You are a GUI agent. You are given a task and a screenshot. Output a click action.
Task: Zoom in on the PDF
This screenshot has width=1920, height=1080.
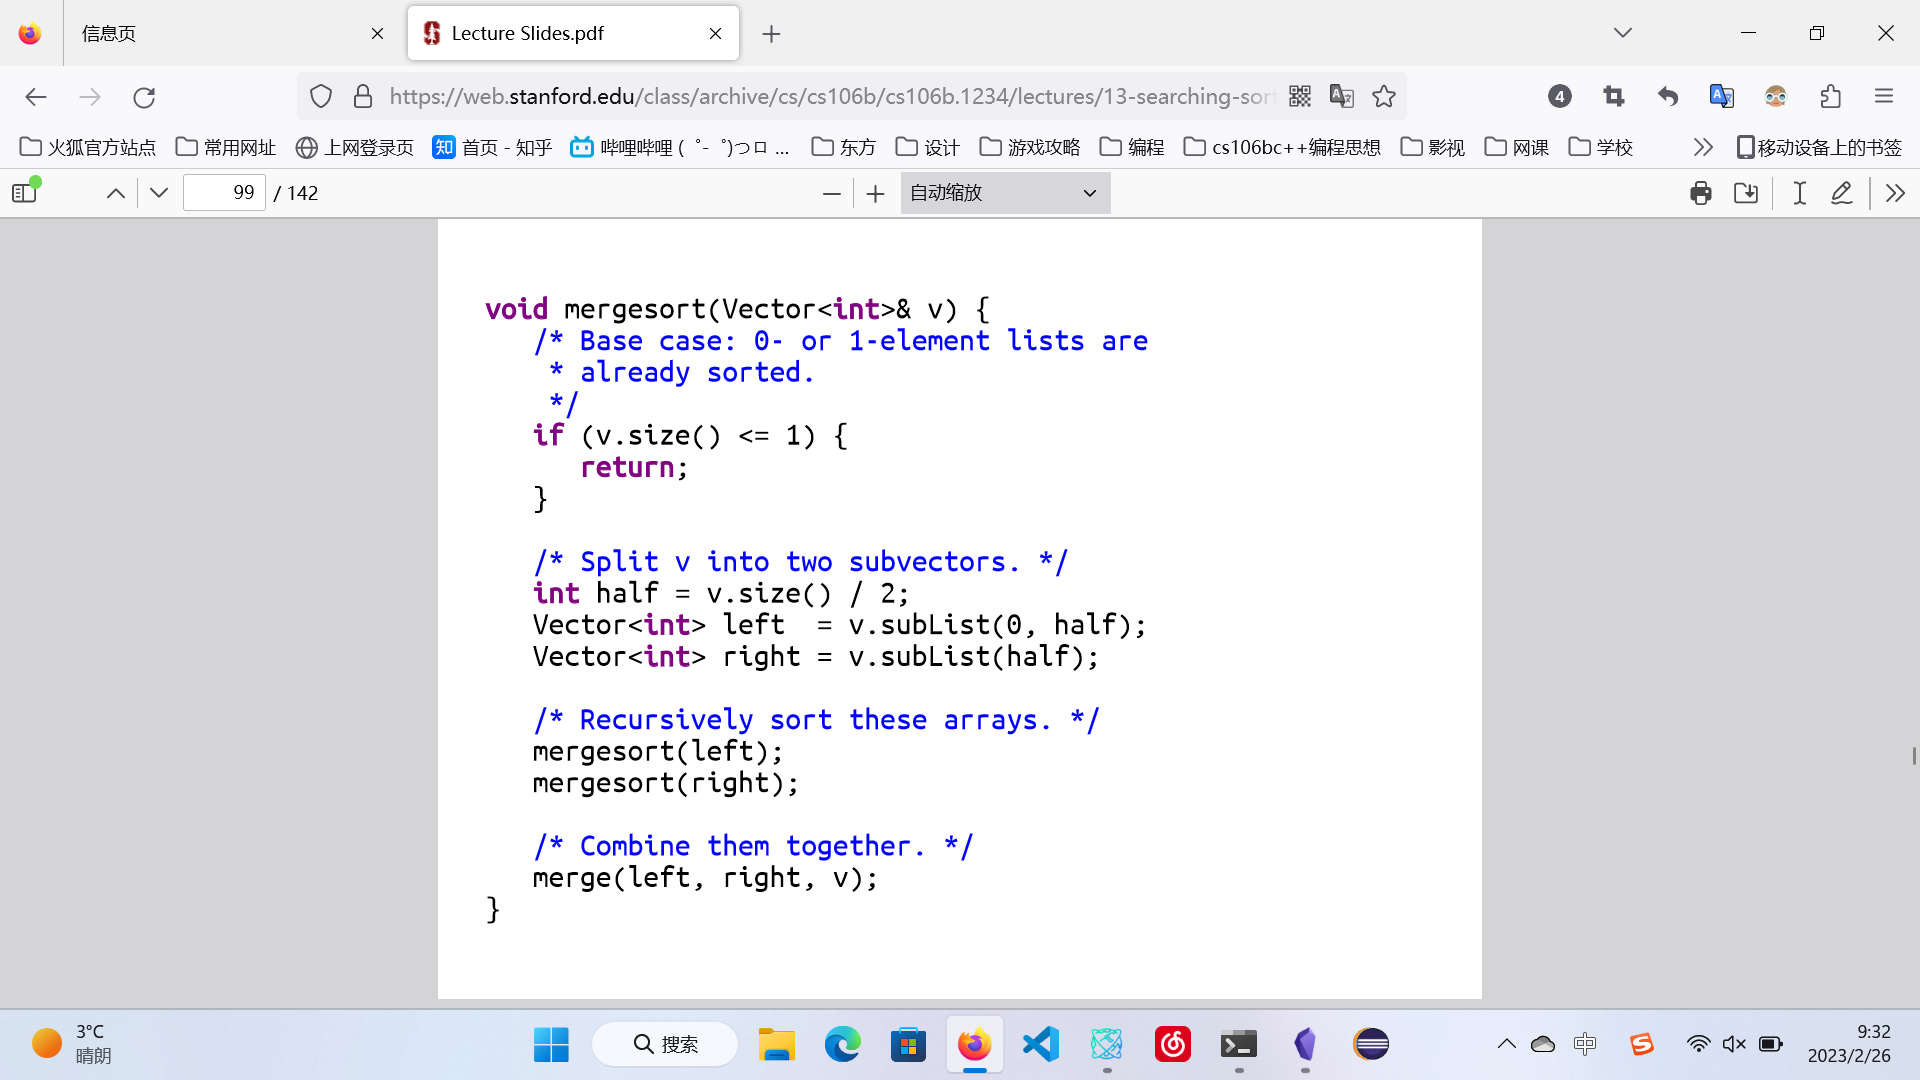(x=876, y=193)
